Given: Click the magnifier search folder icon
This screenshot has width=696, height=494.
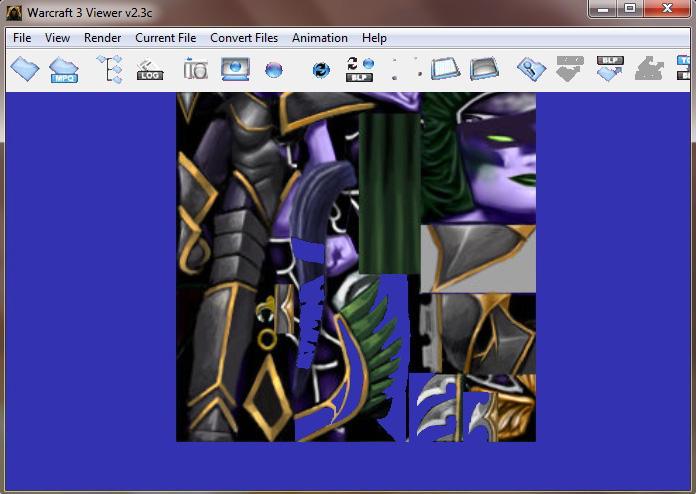Looking at the screenshot, I should [531, 69].
